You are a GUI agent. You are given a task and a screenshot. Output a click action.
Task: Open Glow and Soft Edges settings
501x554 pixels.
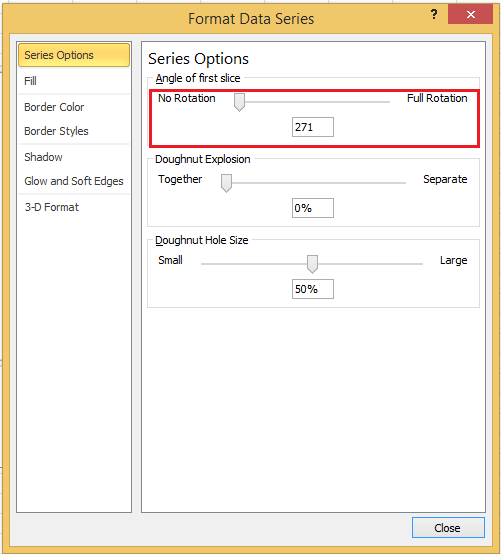coord(74,181)
